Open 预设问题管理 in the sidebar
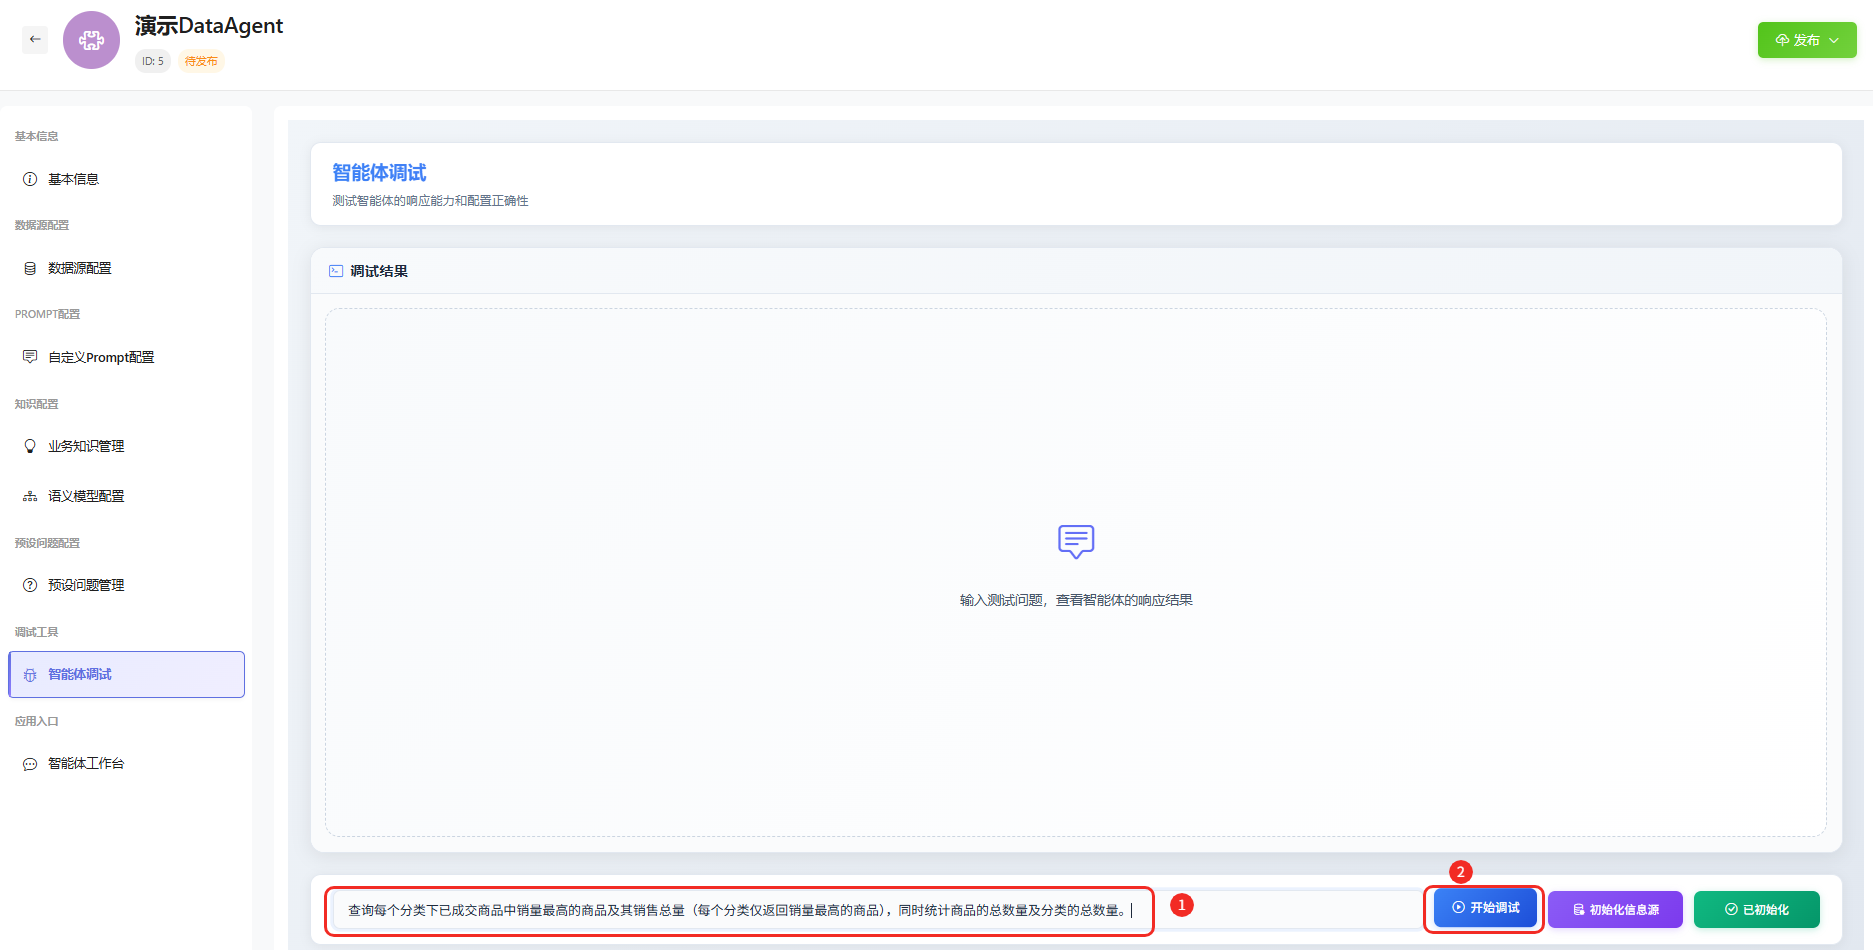1873x950 pixels. click(85, 585)
